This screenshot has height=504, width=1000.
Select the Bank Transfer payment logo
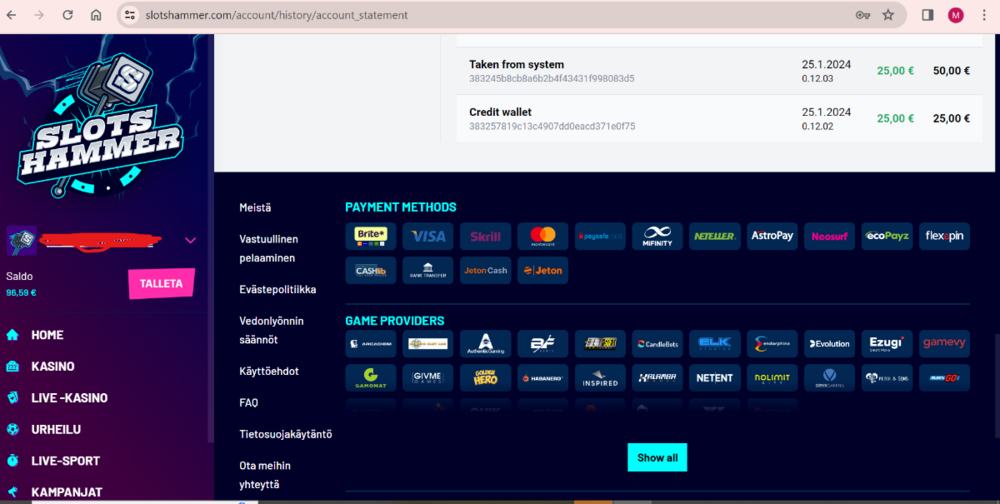point(428,271)
